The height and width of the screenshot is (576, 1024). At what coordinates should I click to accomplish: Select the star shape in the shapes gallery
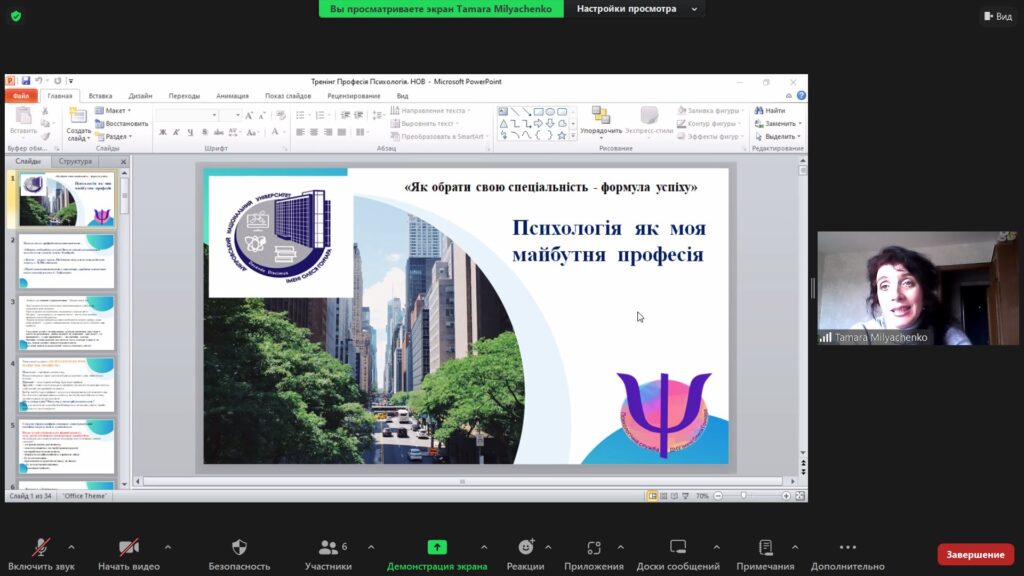[562, 135]
